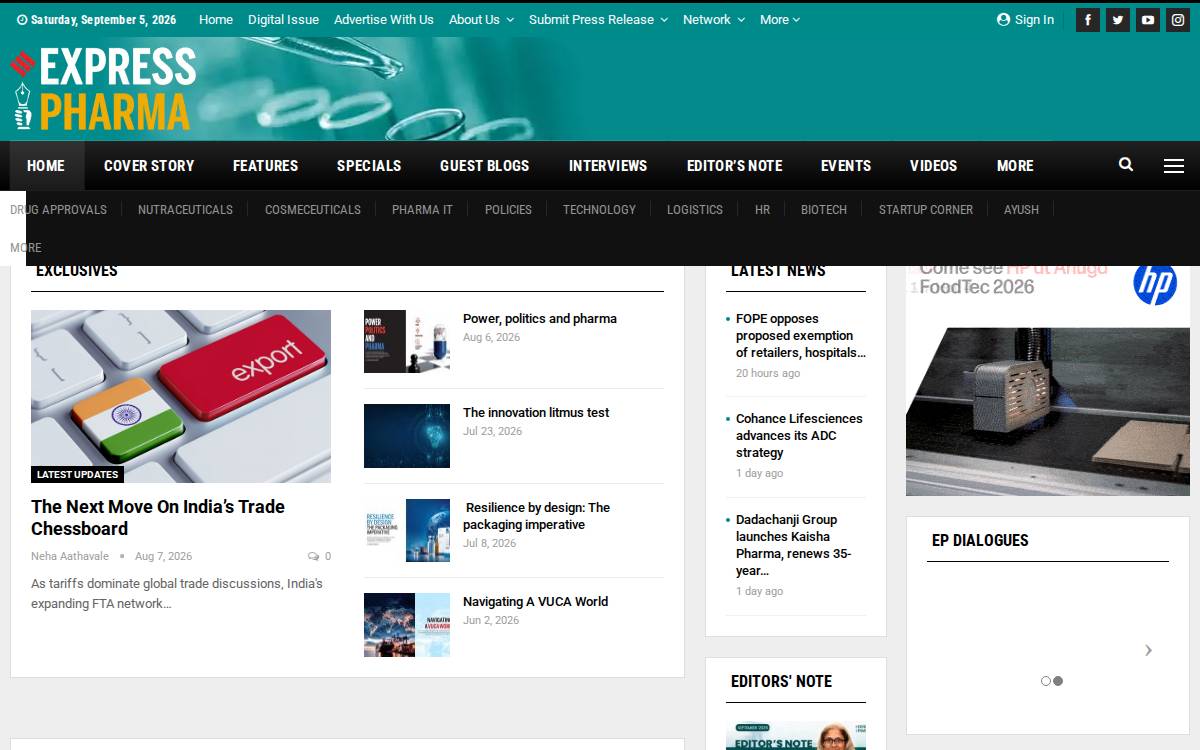Go to HOME tab

click(46, 166)
